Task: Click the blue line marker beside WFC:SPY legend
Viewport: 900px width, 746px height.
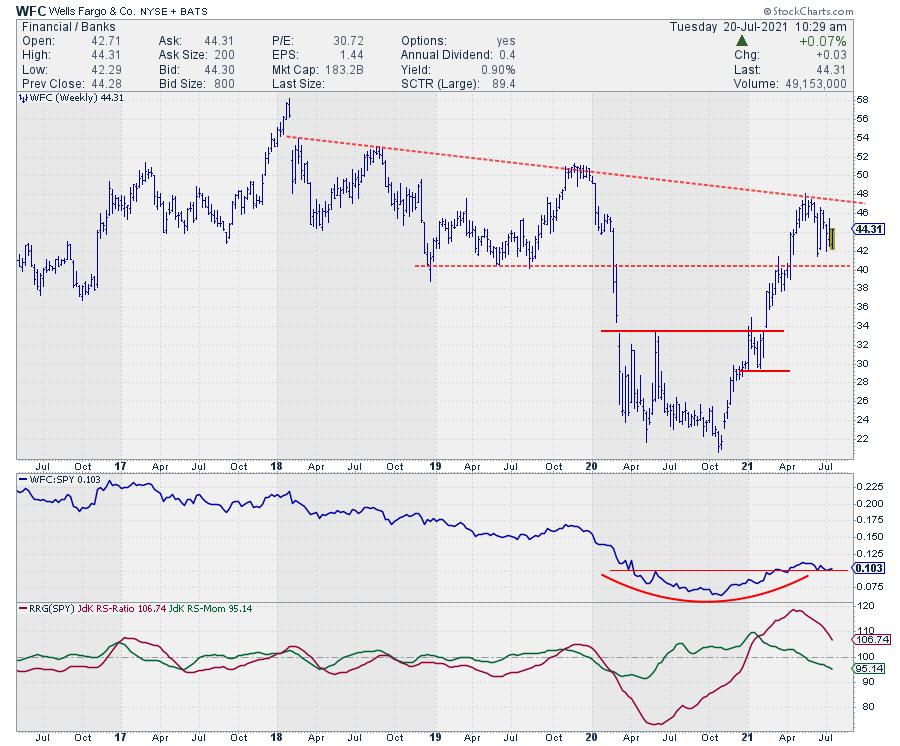Action: [20, 480]
